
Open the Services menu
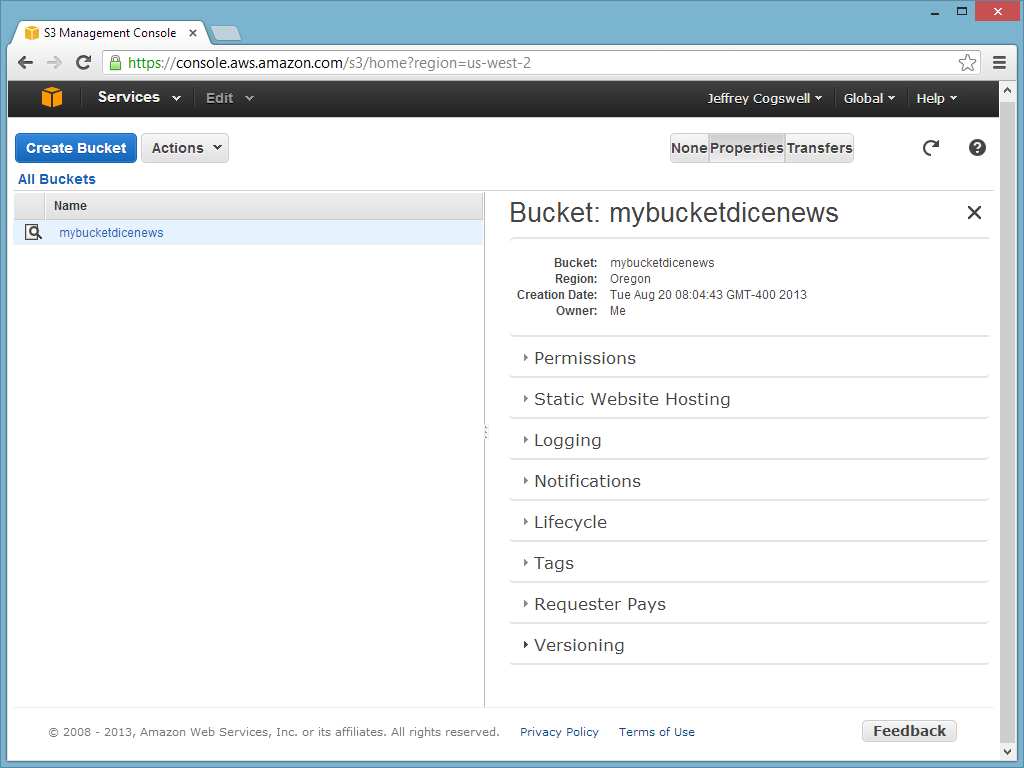point(138,97)
